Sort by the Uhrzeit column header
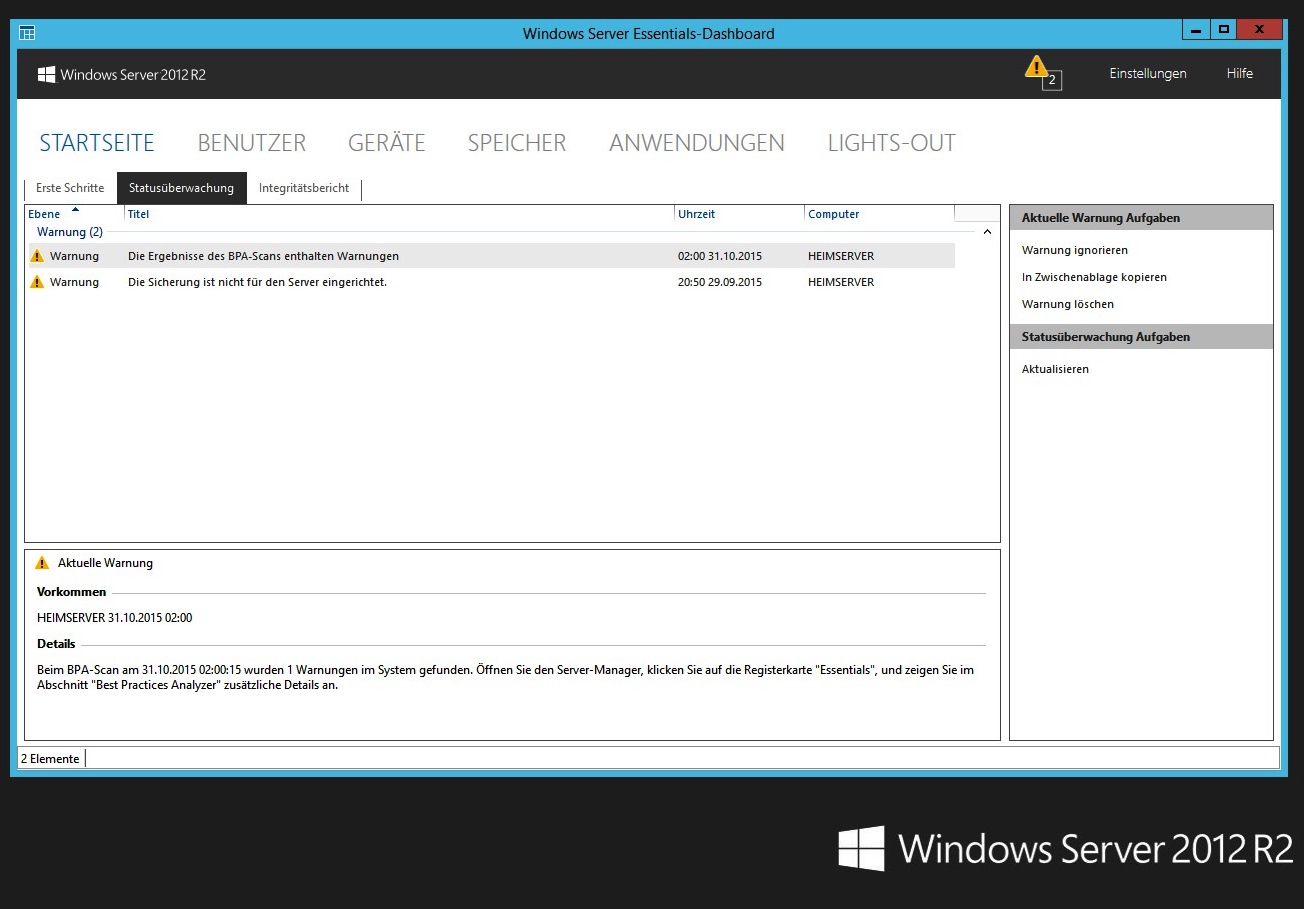1304x909 pixels. pos(739,214)
